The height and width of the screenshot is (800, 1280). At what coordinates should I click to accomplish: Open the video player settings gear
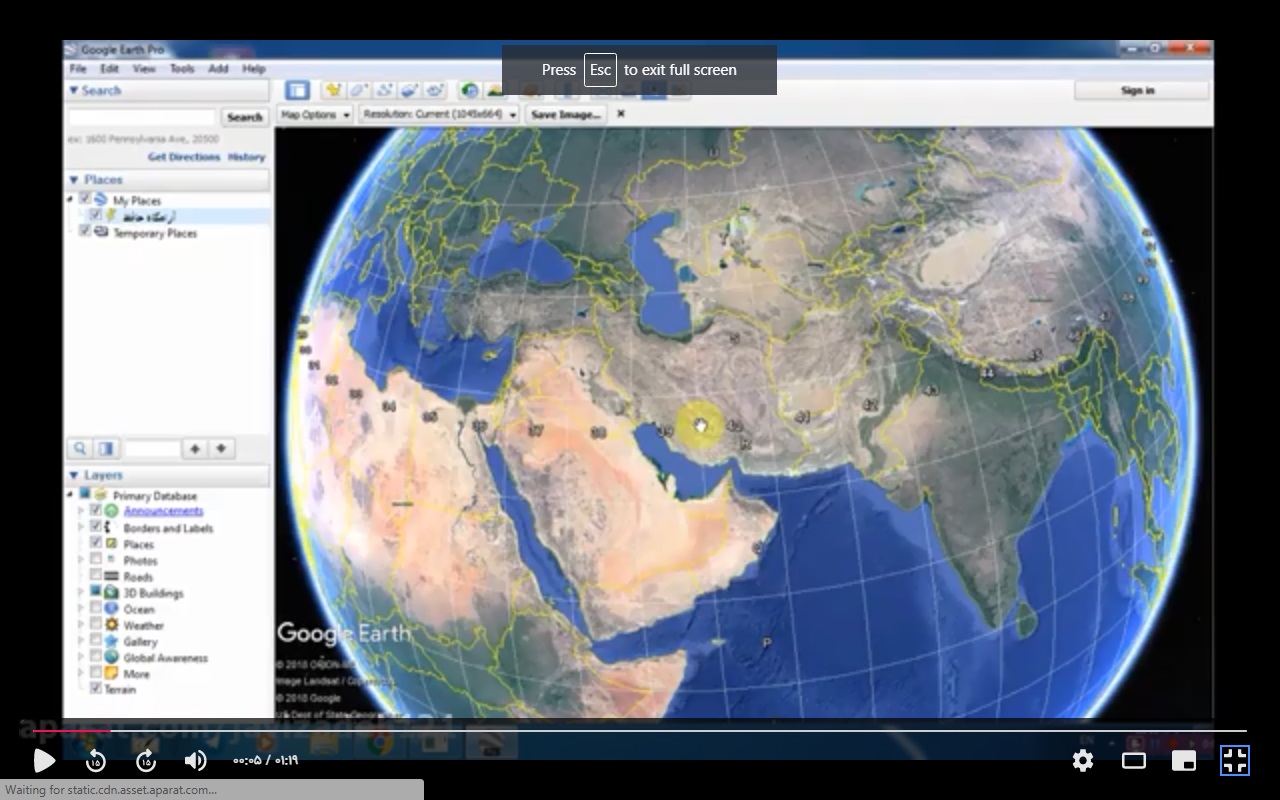(x=1082, y=761)
